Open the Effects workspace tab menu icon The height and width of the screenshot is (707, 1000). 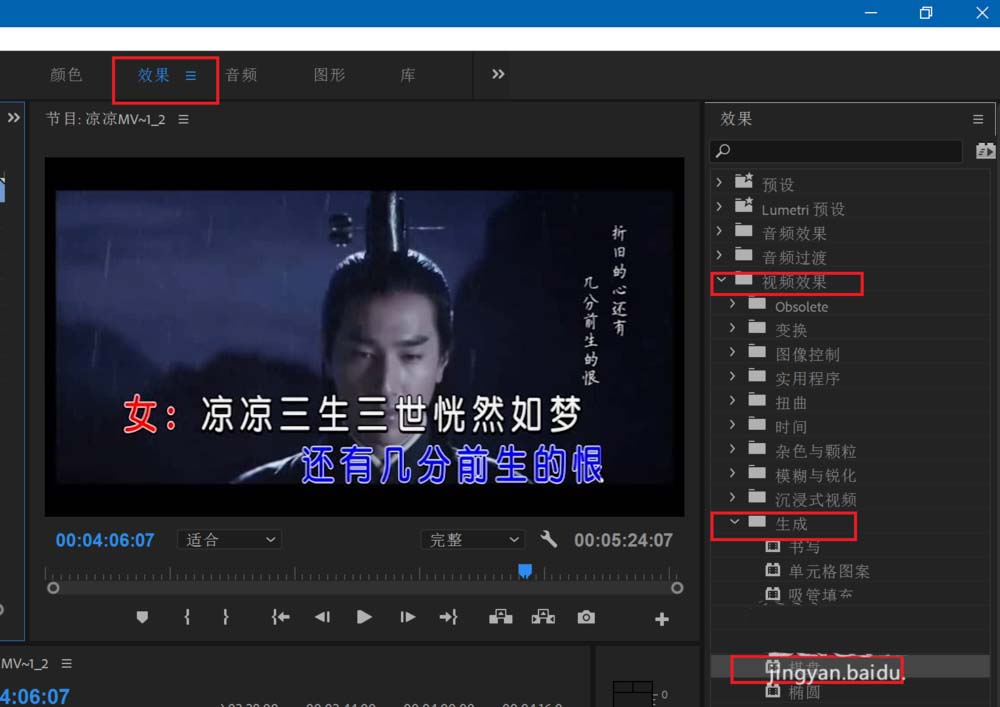[191, 76]
